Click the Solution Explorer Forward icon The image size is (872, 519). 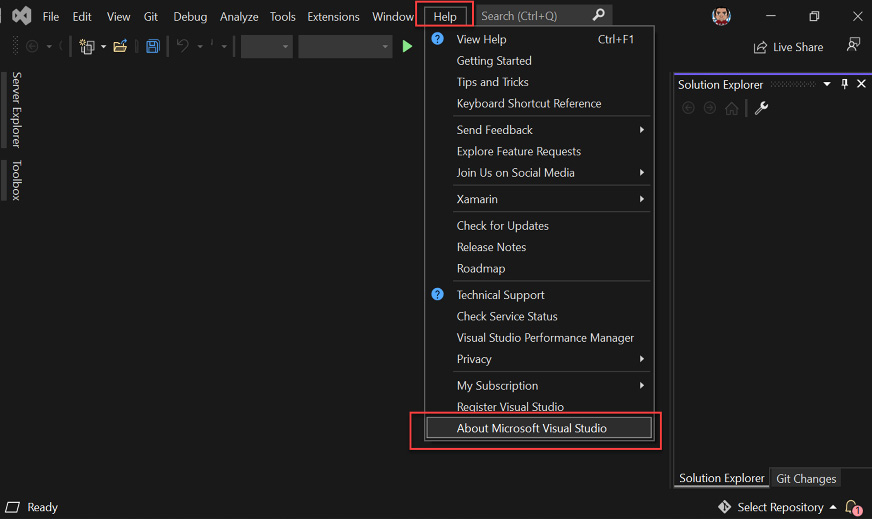[710, 108]
